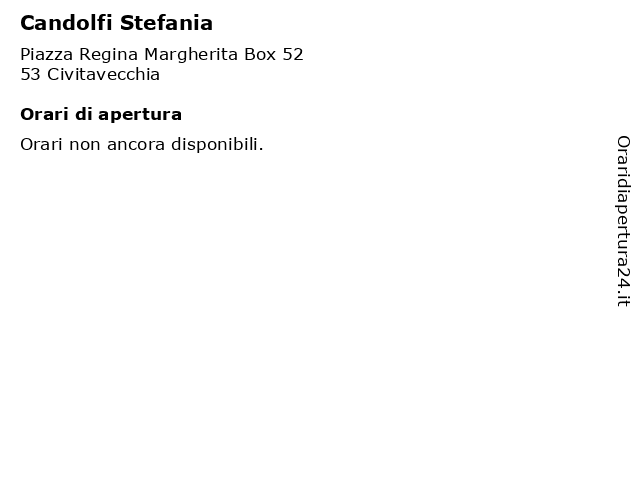This screenshot has width=640, height=480.
Task: Select the word Candolfi in the heading
Action: (66, 23)
